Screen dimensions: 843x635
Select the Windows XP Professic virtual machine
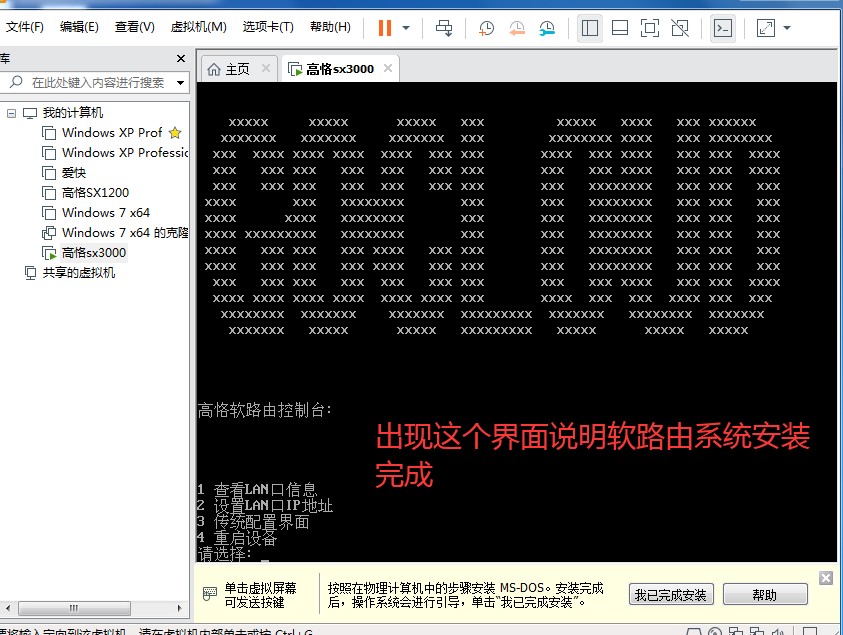(125, 153)
